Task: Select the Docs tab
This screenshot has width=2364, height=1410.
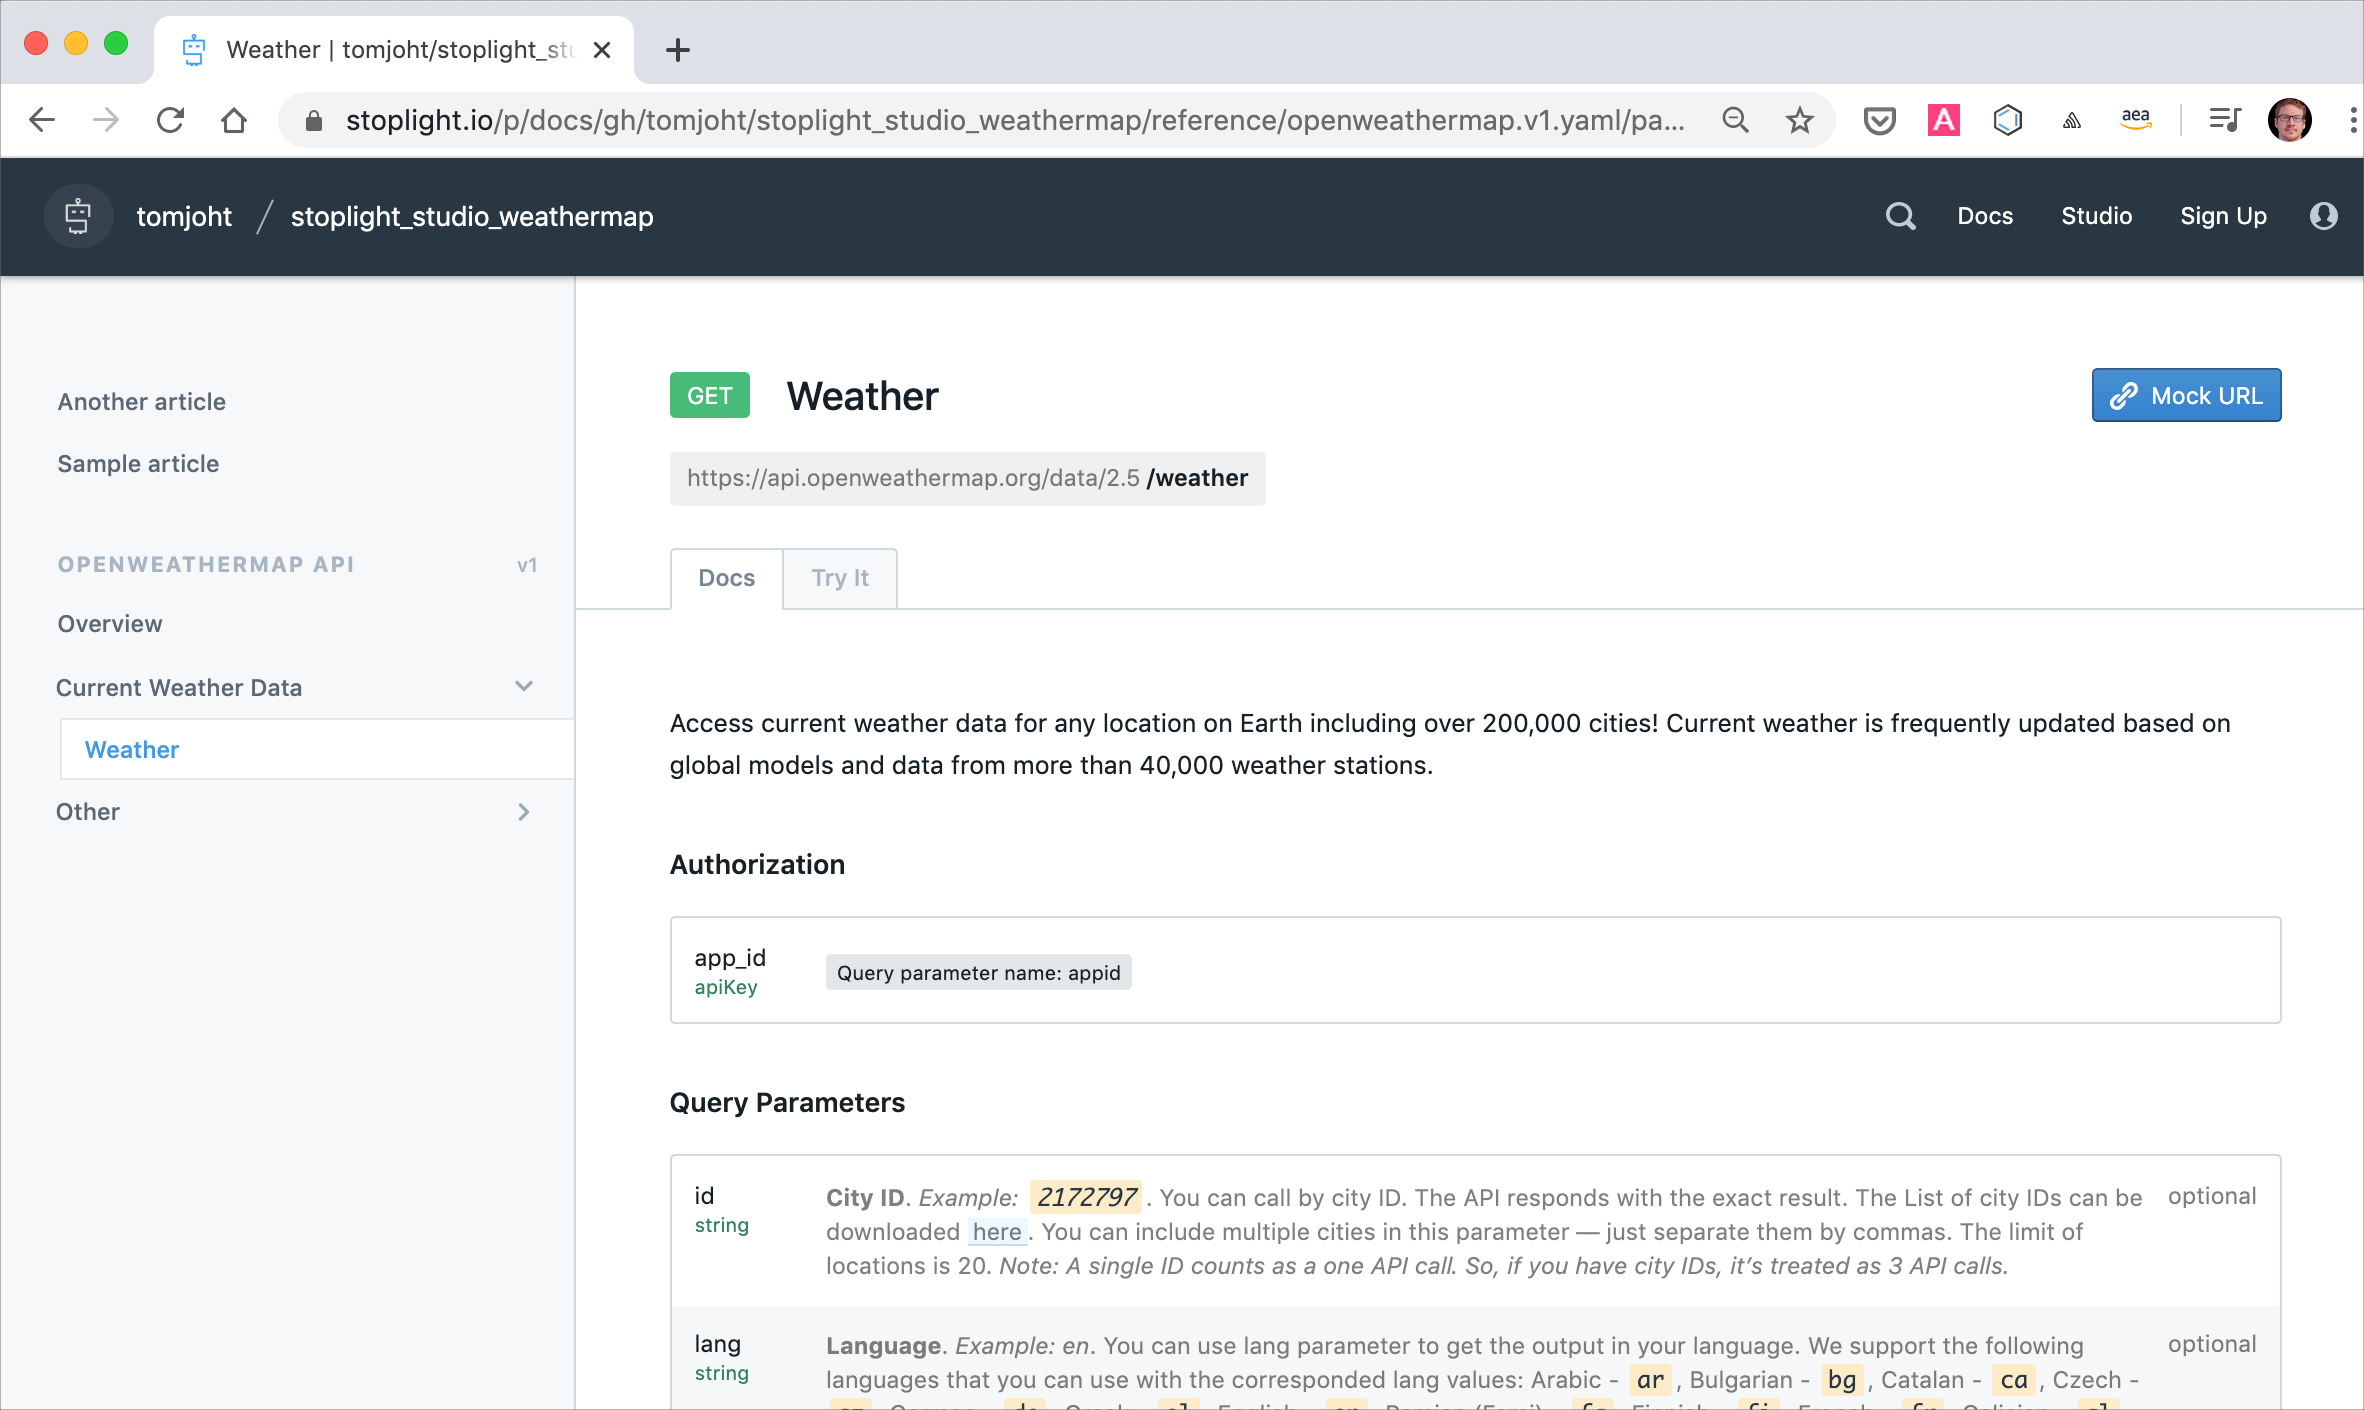Action: pos(726,577)
